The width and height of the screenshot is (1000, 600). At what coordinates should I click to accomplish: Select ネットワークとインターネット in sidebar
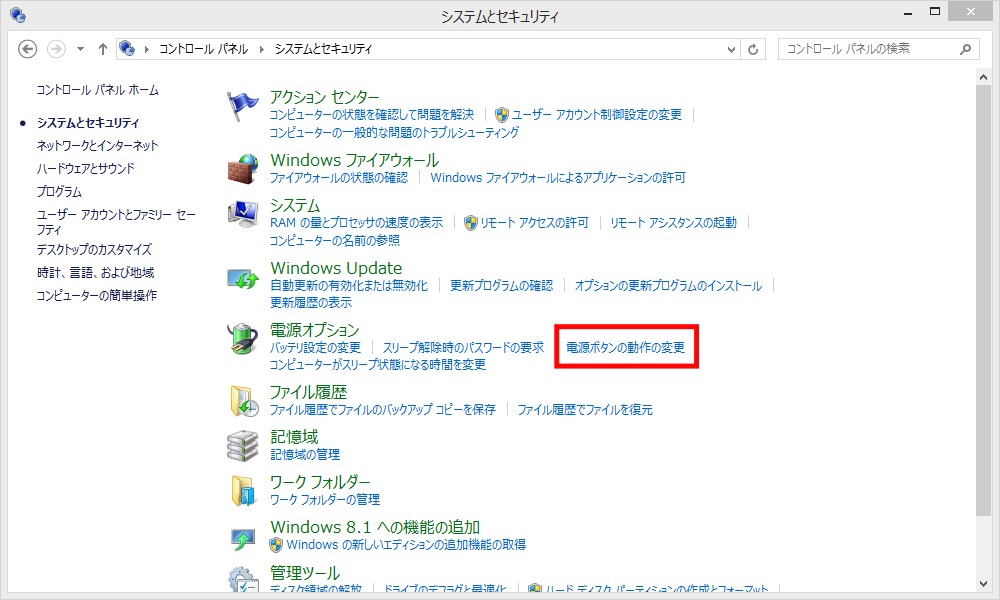coord(98,145)
